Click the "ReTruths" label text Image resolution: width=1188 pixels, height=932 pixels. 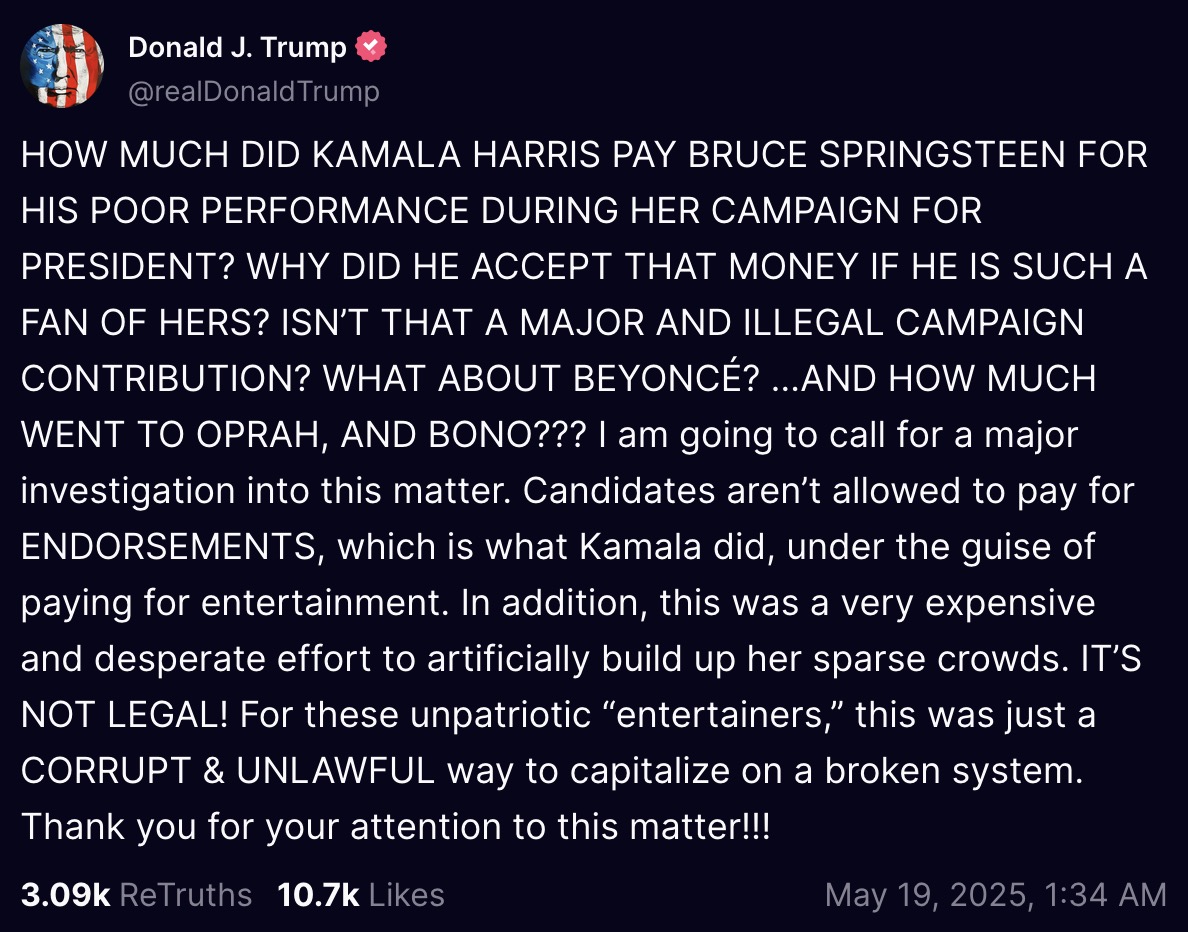[186, 894]
